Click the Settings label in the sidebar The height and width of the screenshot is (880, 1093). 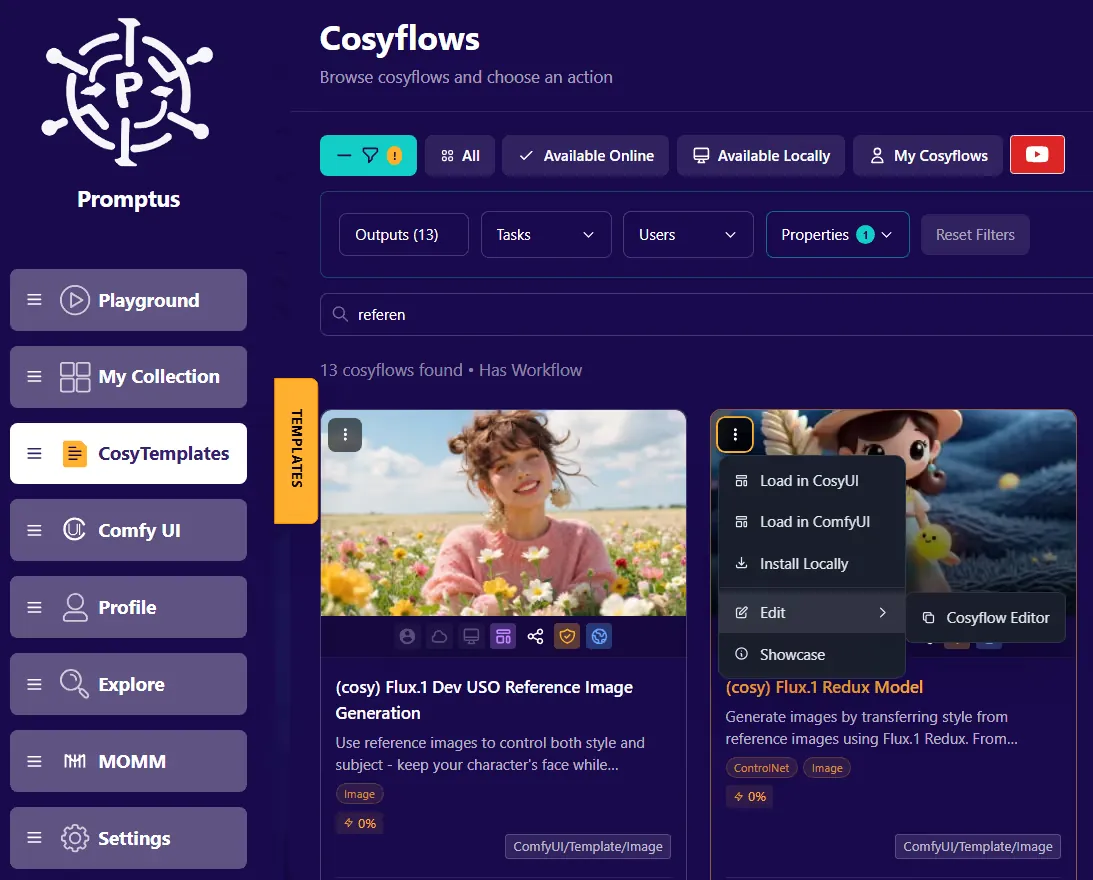(134, 838)
